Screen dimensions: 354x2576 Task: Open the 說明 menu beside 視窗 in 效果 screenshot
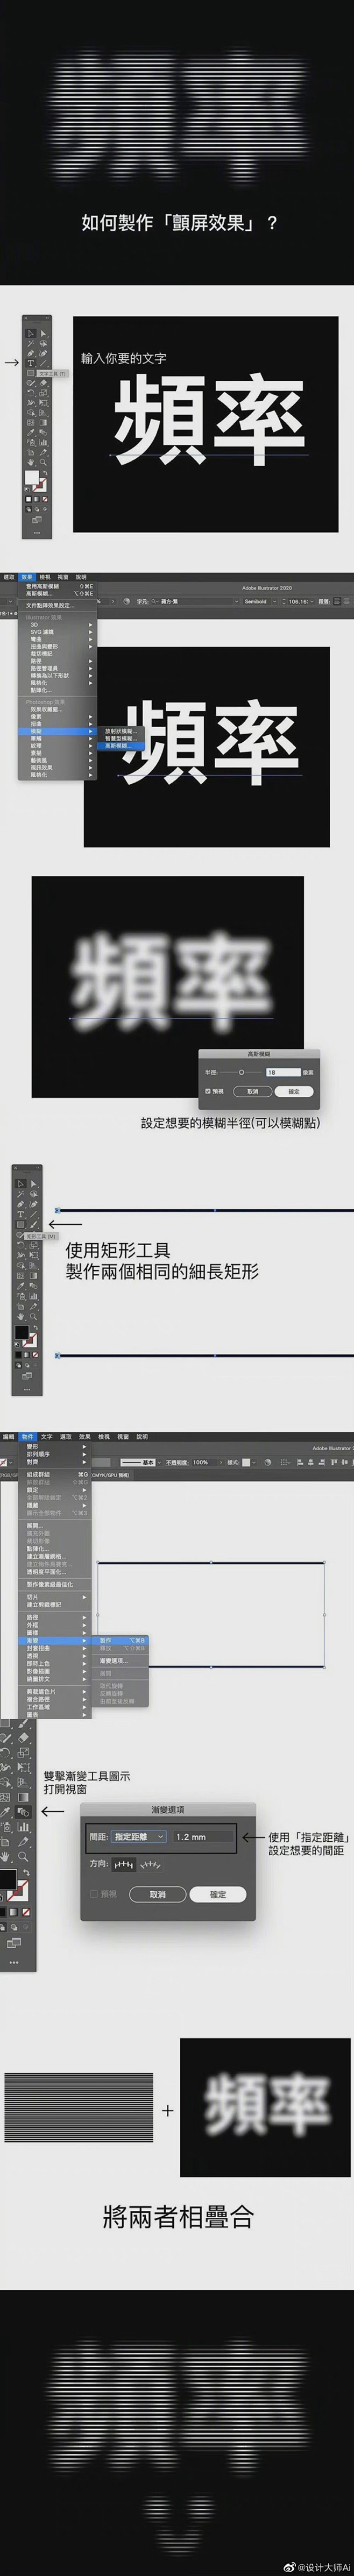click(82, 577)
